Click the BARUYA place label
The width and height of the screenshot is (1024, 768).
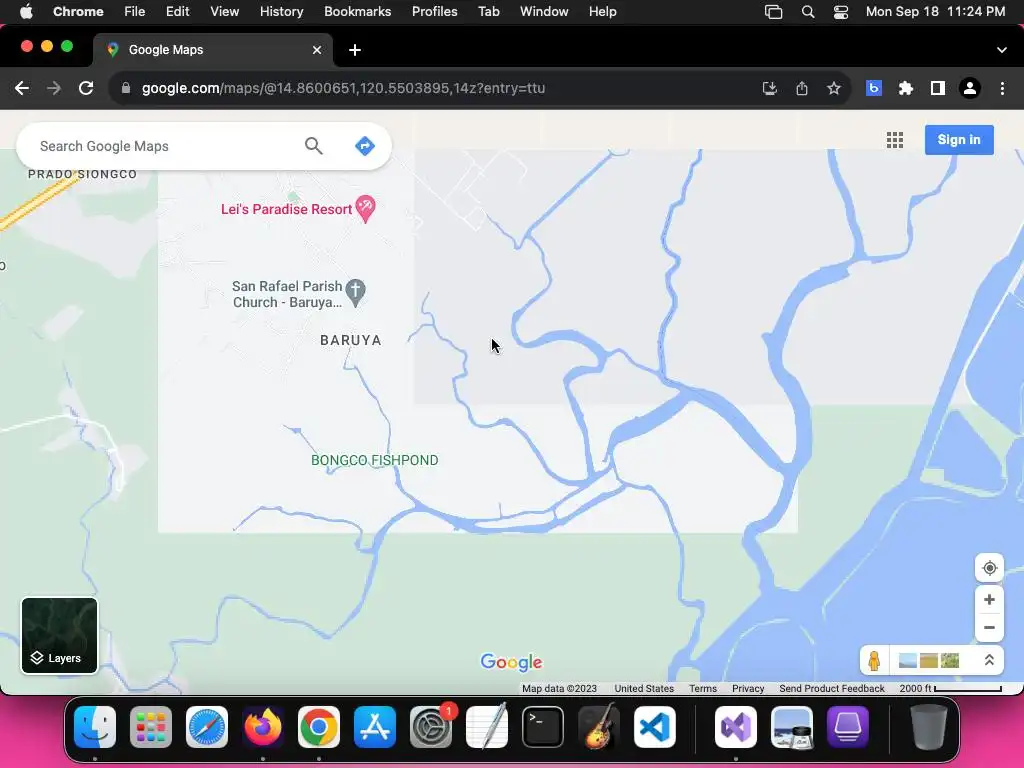point(351,340)
